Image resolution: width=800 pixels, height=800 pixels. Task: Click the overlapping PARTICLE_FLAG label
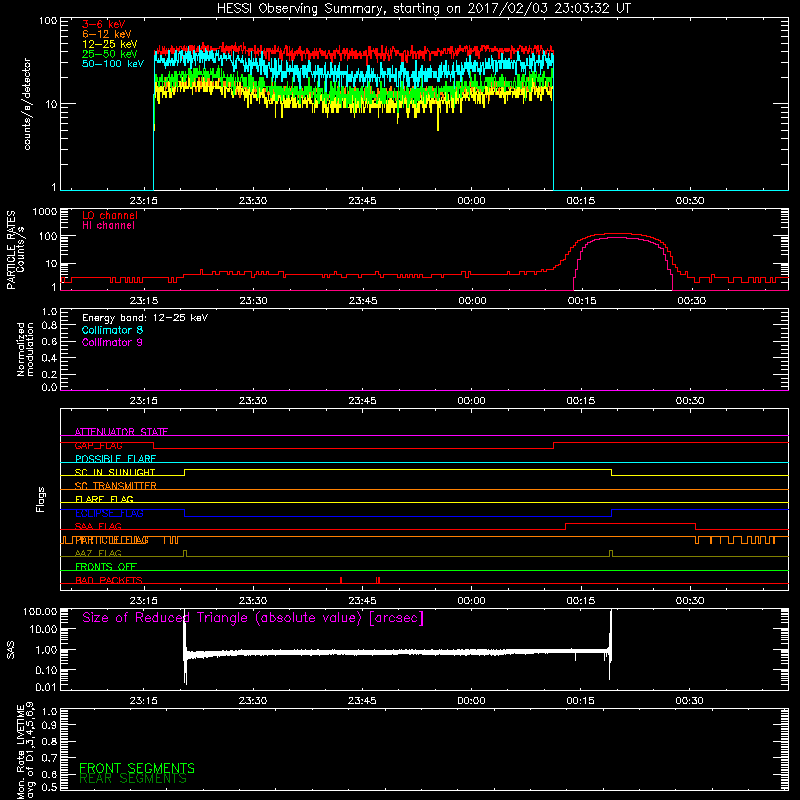pyautogui.click(x=112, y=540)
